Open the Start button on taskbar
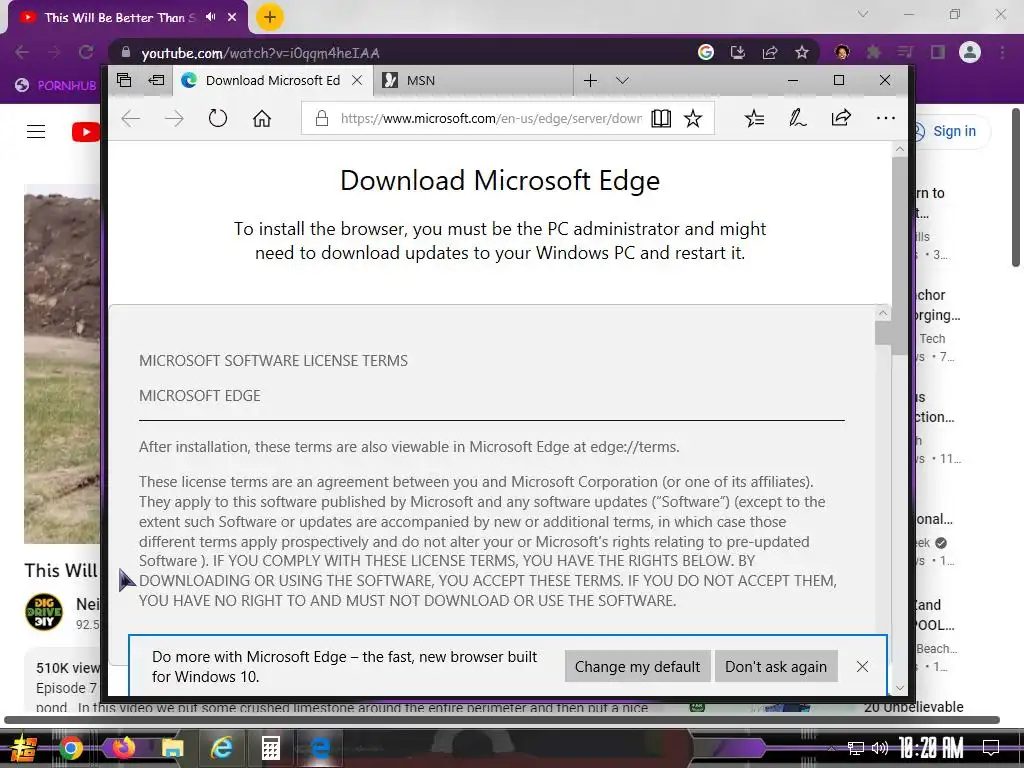The height and width of the screenshot is (768, 1024). 24,748
